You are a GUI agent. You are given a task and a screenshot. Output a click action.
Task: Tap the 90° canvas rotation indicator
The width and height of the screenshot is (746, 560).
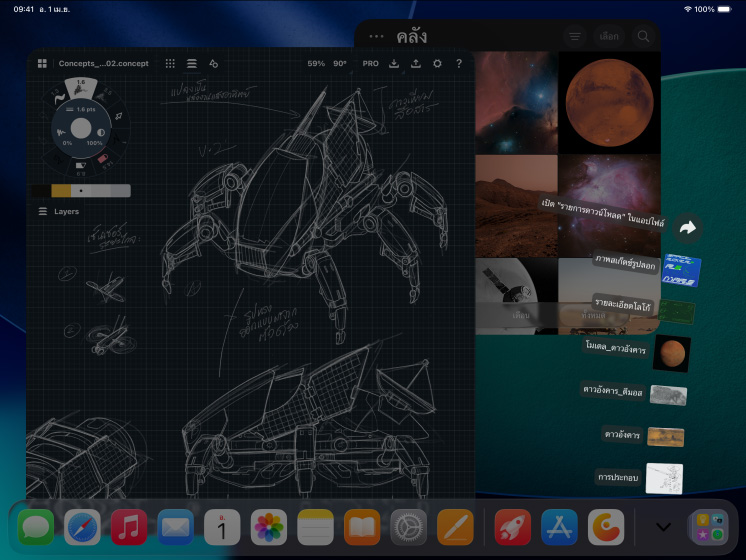[340, 63]
